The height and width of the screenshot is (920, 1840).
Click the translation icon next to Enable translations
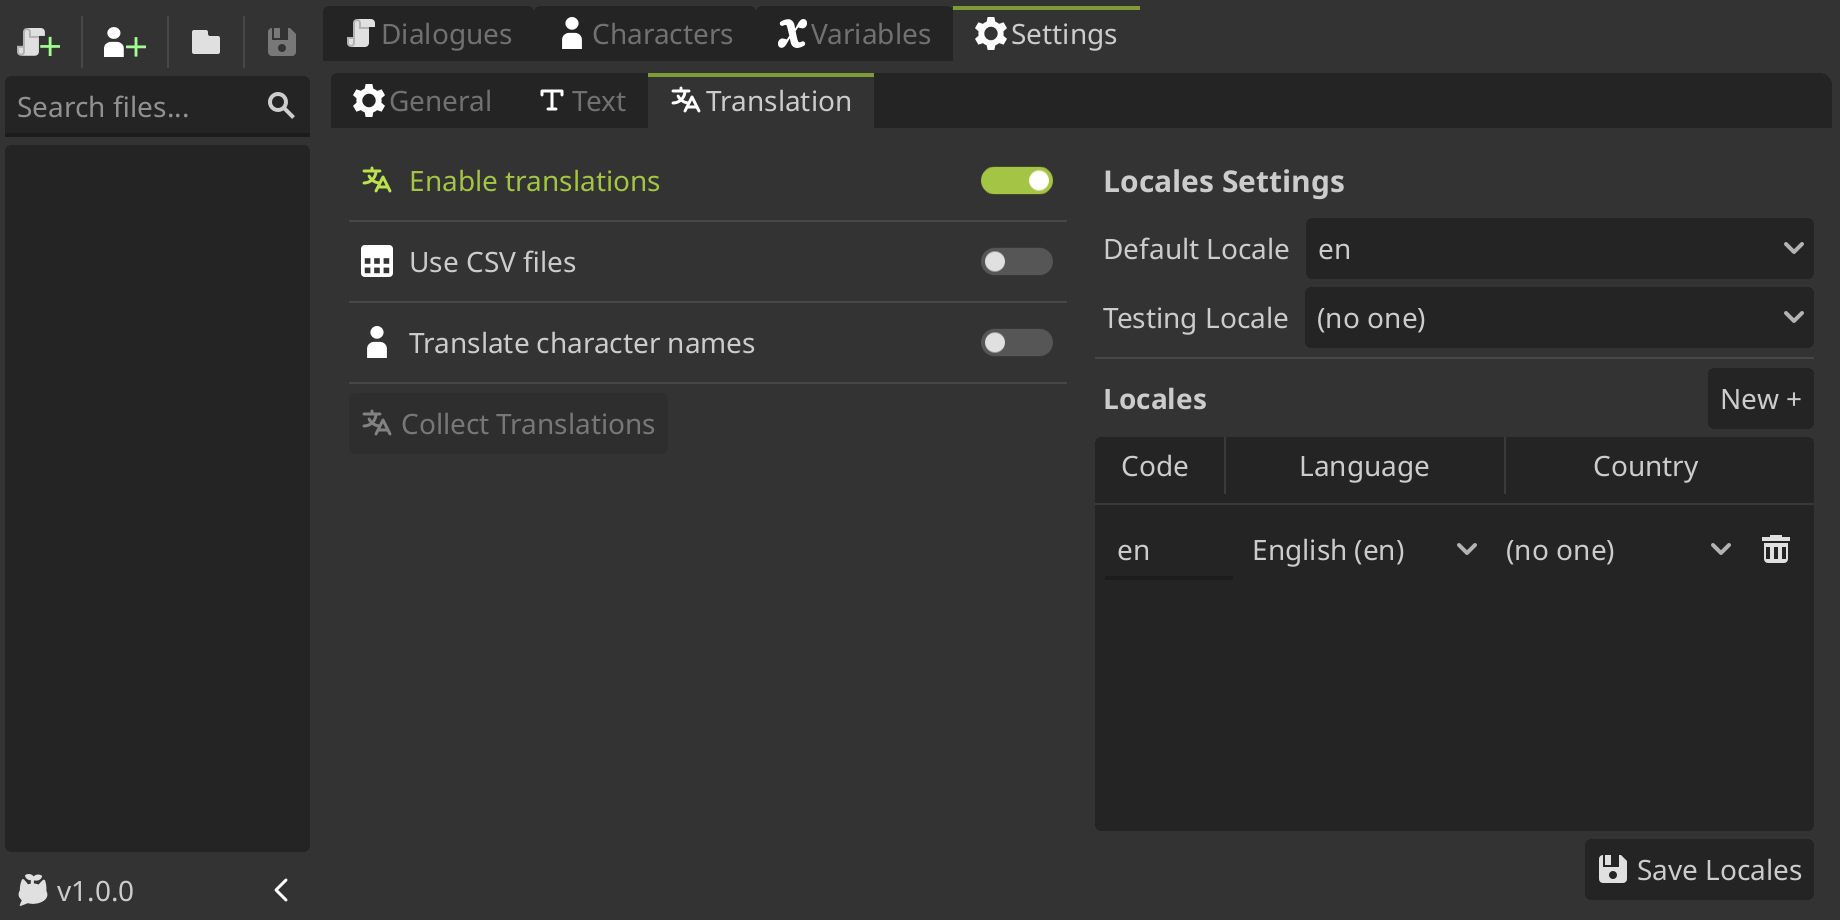[x=375, y=180]
